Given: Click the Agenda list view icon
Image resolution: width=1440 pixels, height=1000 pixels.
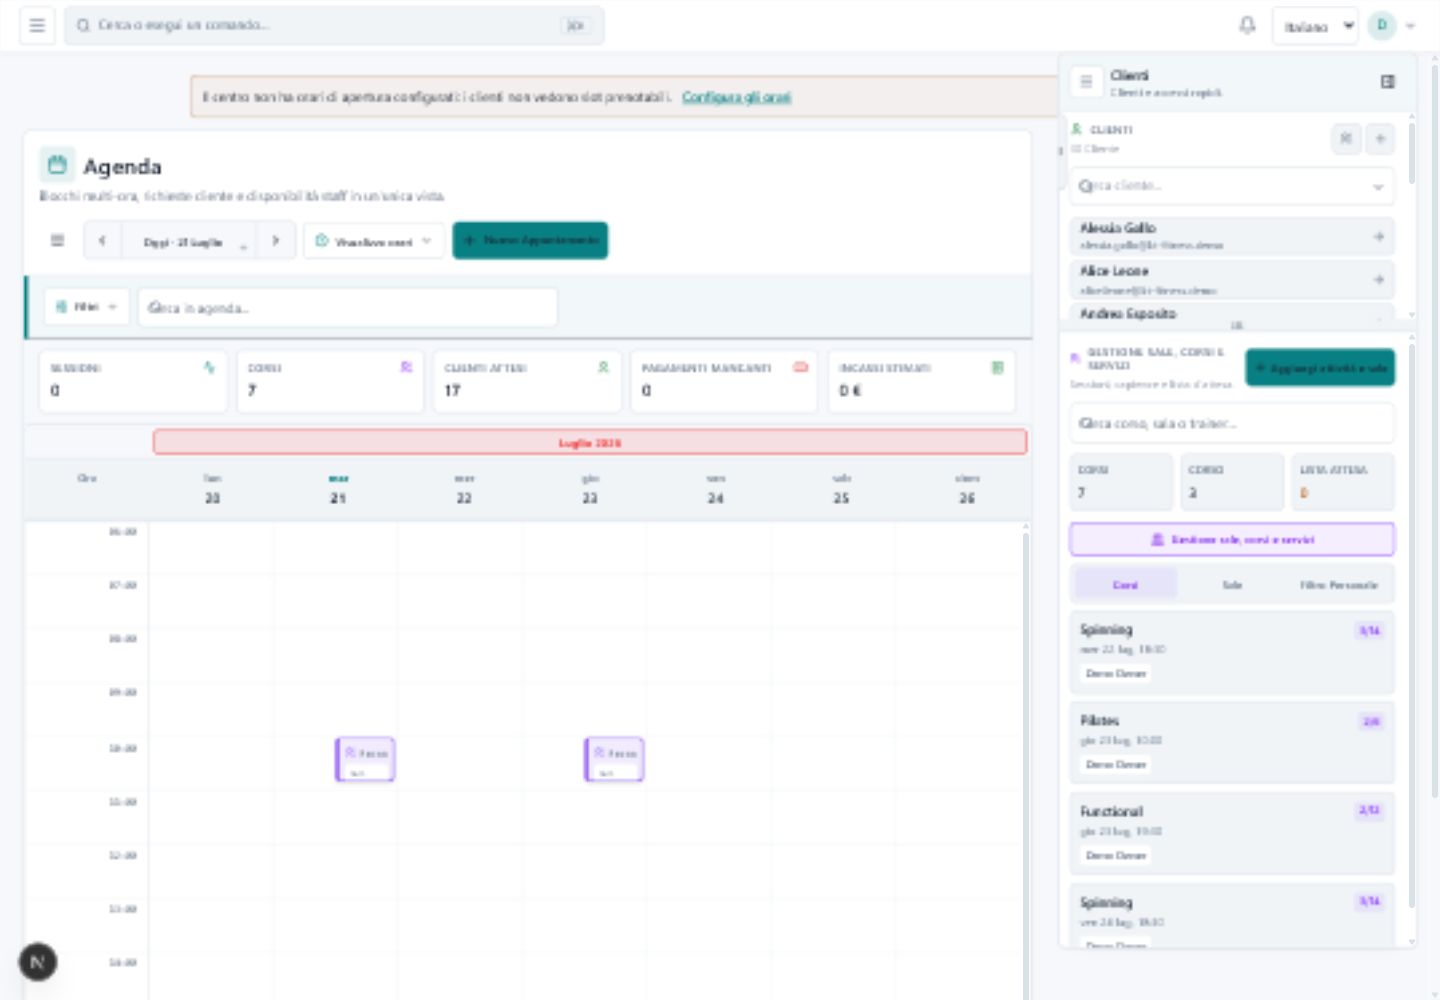Looking at the screenshot, I should (57, 241).
